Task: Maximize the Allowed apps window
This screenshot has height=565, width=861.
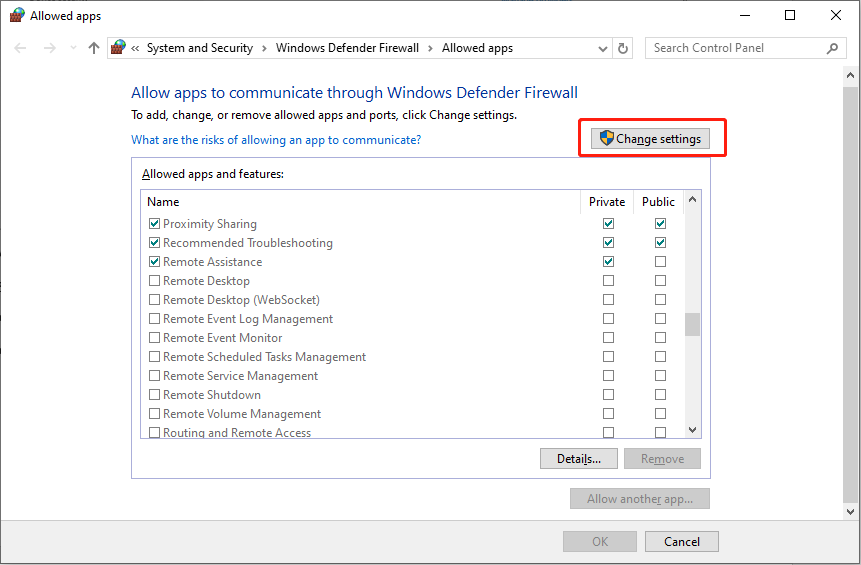Action: [x=790, y=15]
